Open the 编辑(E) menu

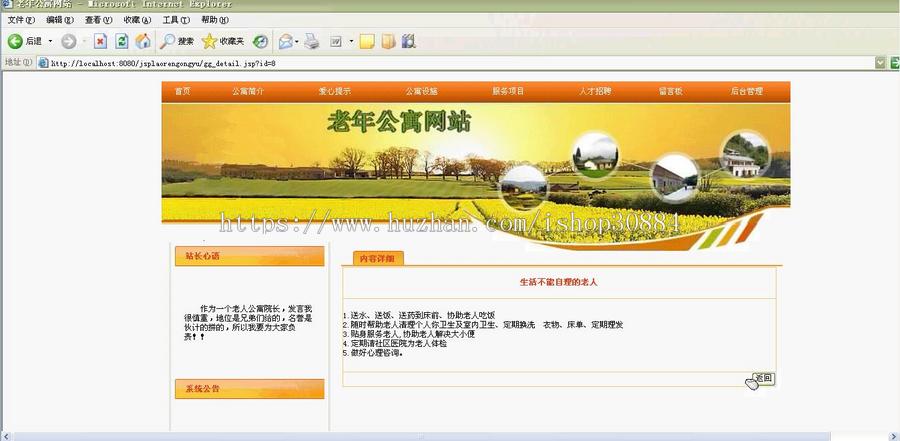[60, 20]
